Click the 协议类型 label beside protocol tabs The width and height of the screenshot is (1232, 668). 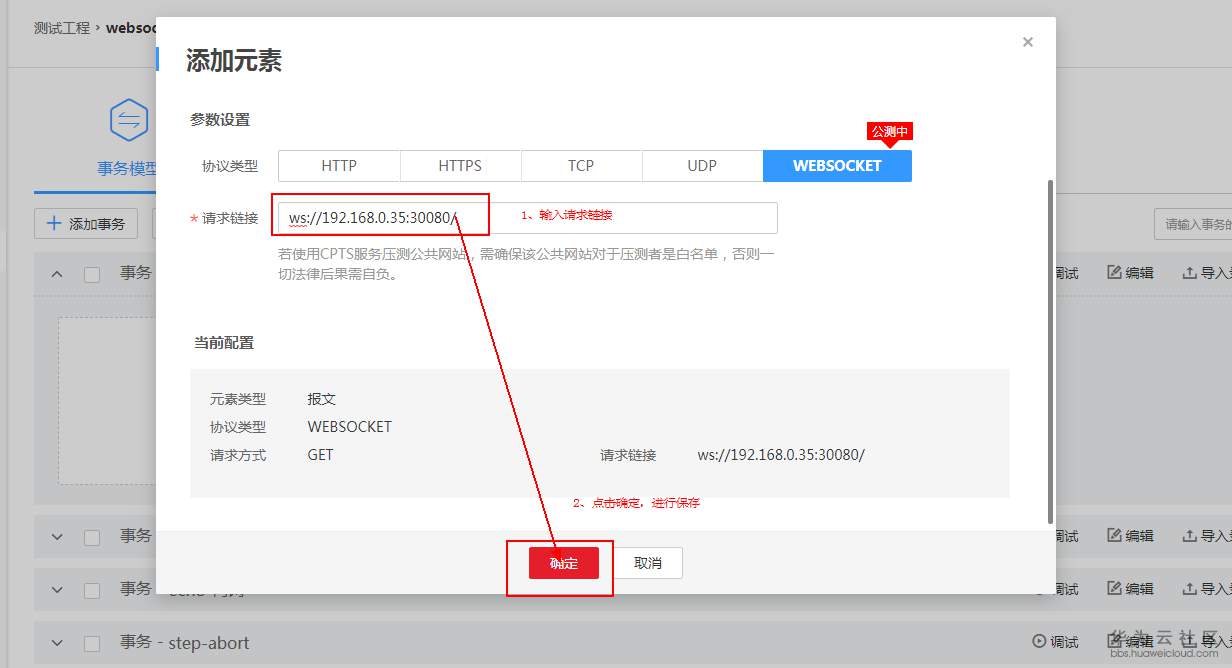[230, 166]
